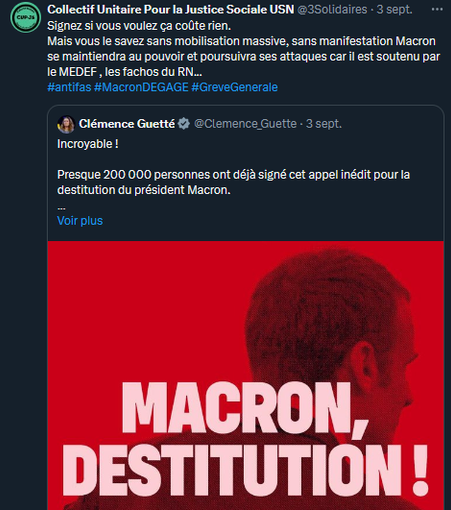
Task: Open the three-dot more options menu
Action: click(437, 10)
